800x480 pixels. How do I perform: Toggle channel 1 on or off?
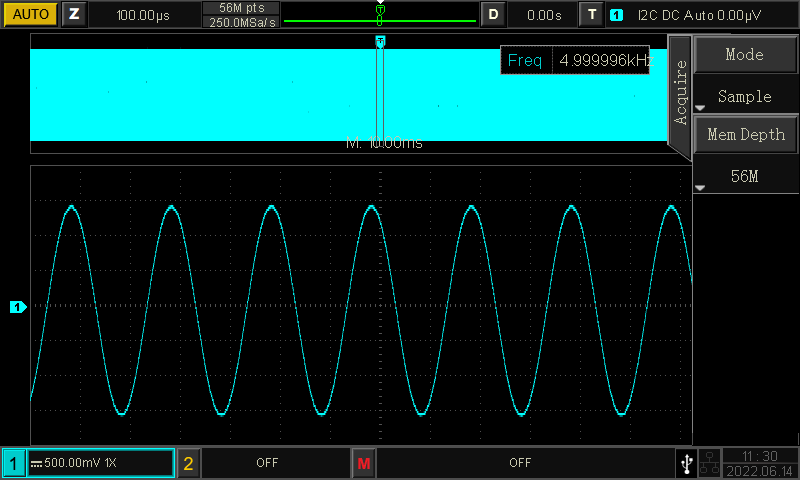tap(14, 463)
